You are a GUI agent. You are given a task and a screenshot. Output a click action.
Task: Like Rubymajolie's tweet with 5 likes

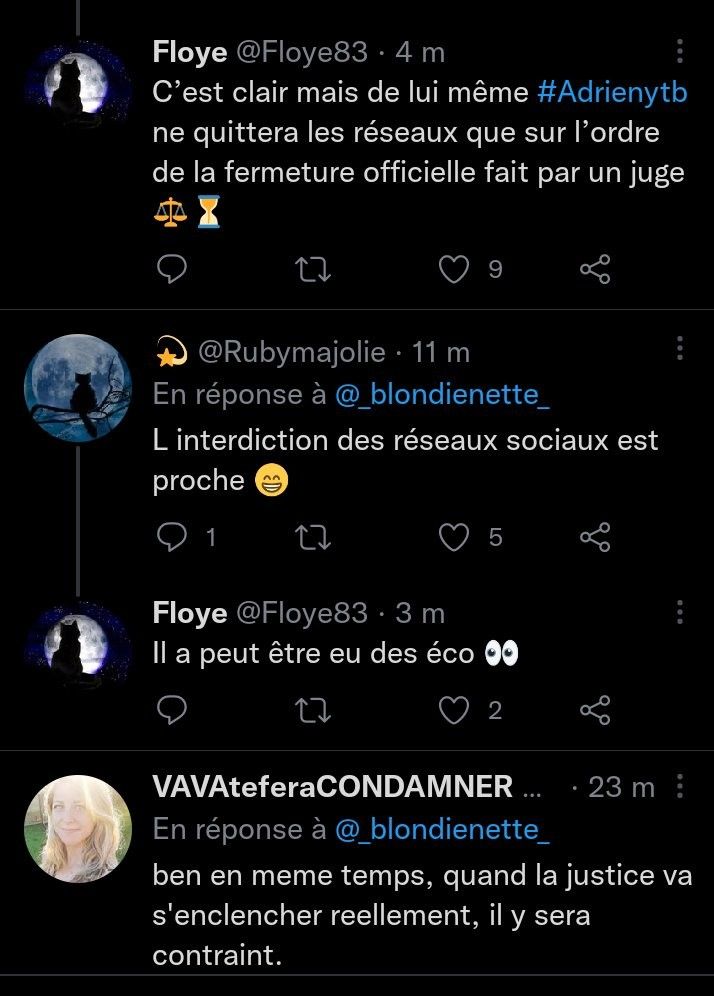pos(456,538)
